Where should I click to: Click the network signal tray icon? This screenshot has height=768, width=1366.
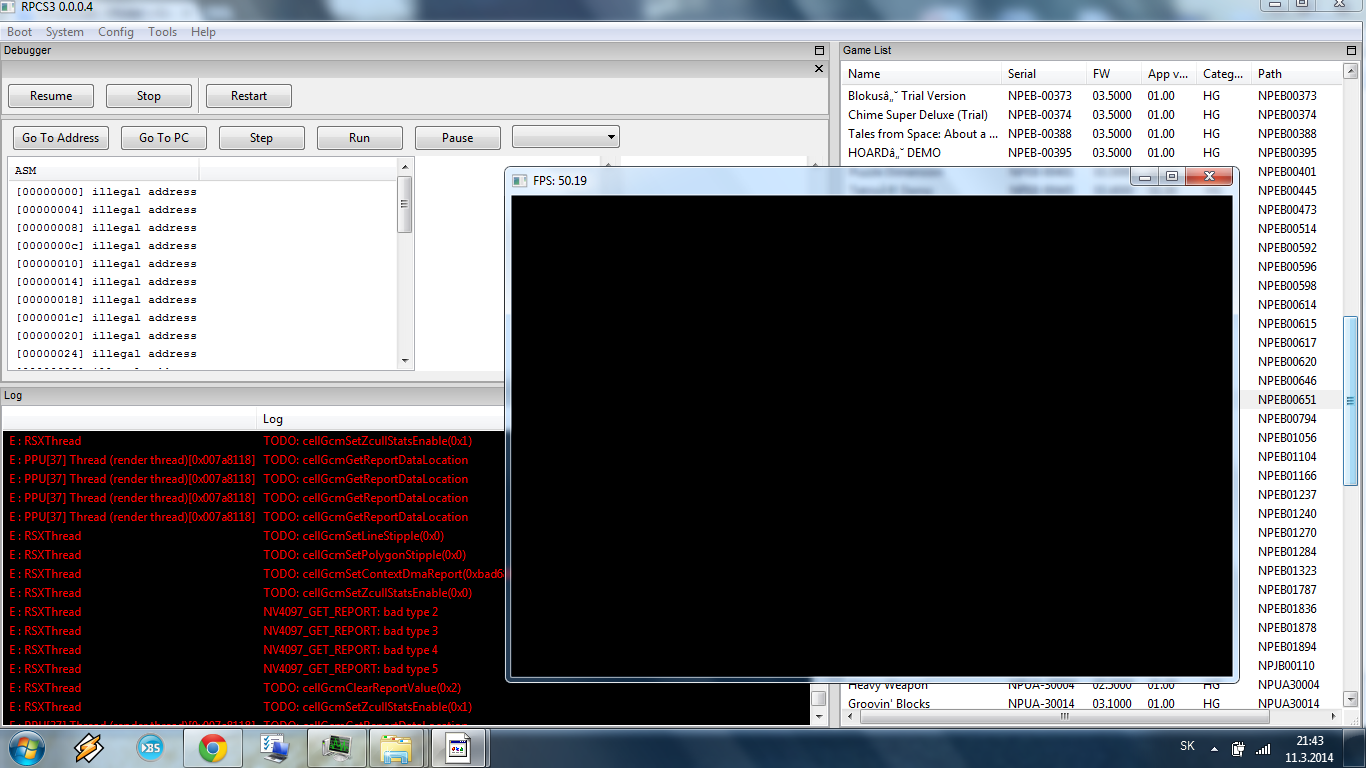(1263, 747)
